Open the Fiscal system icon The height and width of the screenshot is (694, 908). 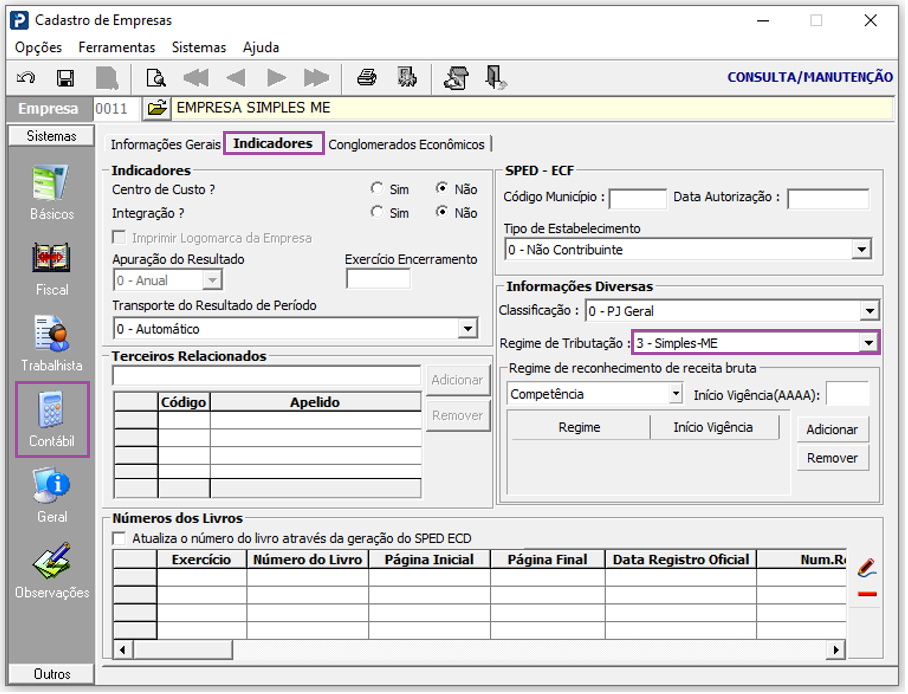52,268
